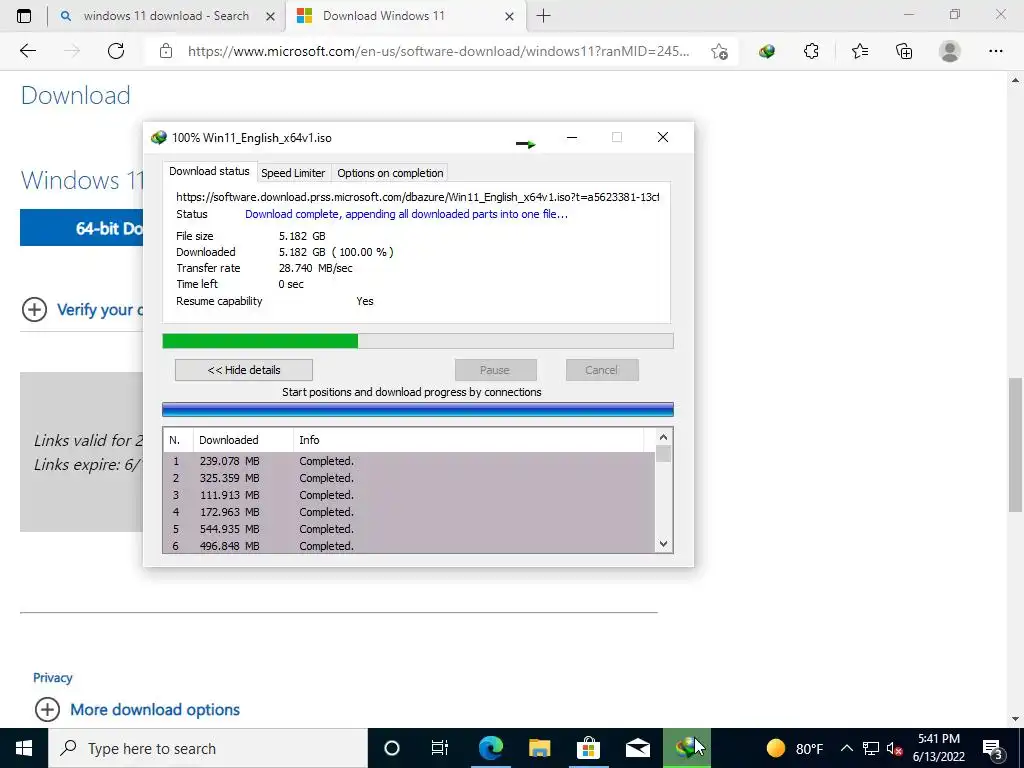This screenshot has width=1024, height=768.
Task: Open the Options on completion tab
Action: (390, 173)
